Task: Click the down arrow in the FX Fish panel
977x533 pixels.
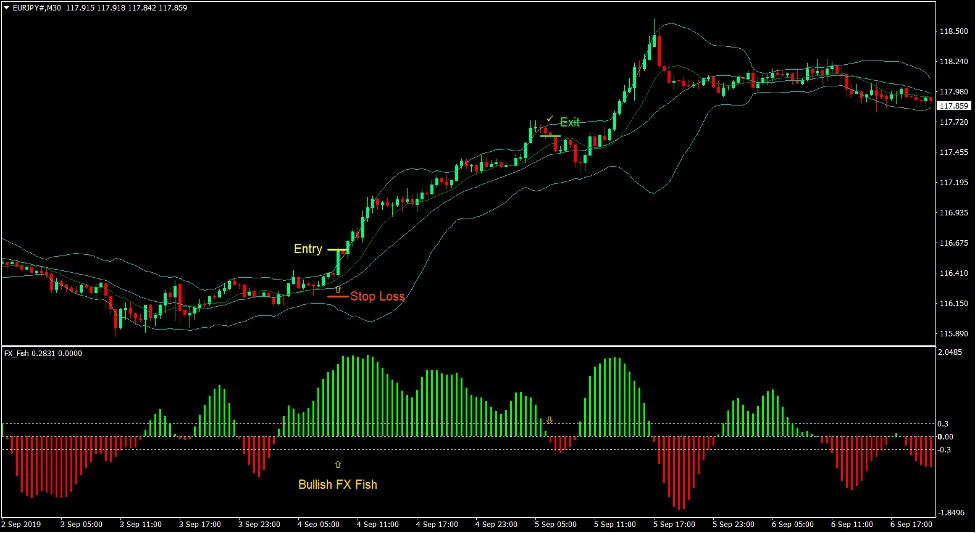Action: 549,420
